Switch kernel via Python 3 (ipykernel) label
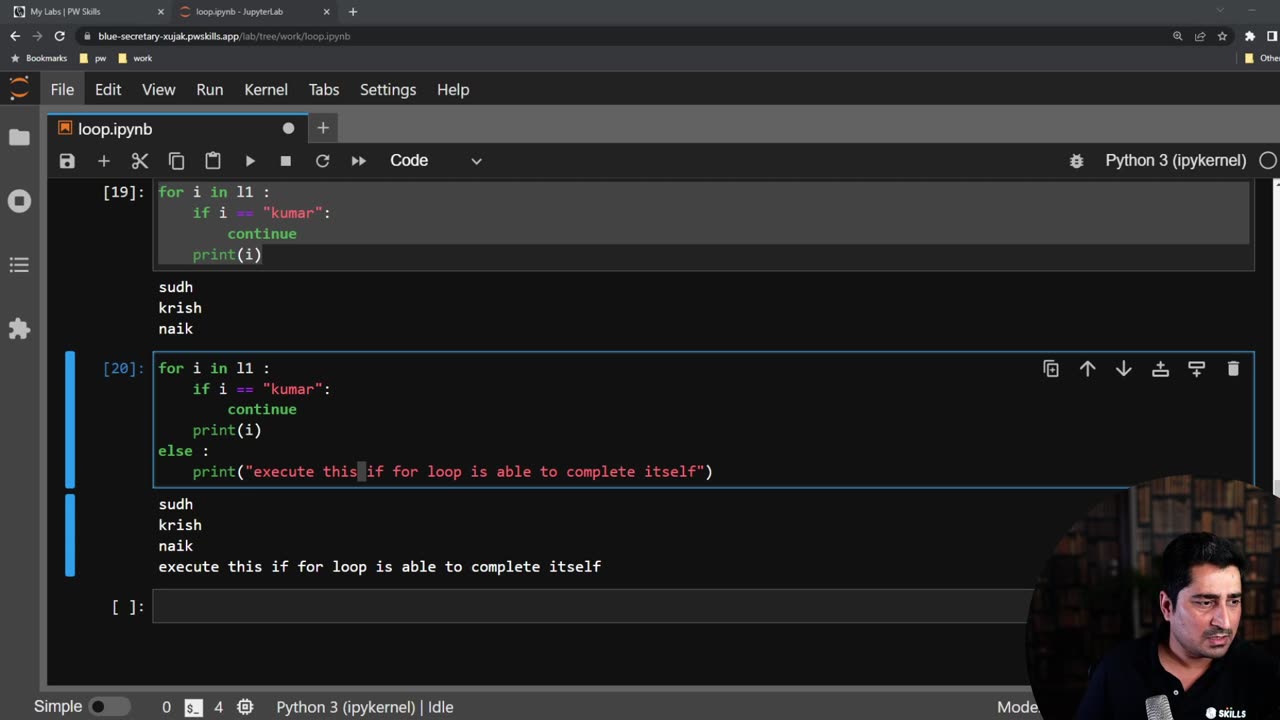1280x720 pixels. (x=1175, y=160)
